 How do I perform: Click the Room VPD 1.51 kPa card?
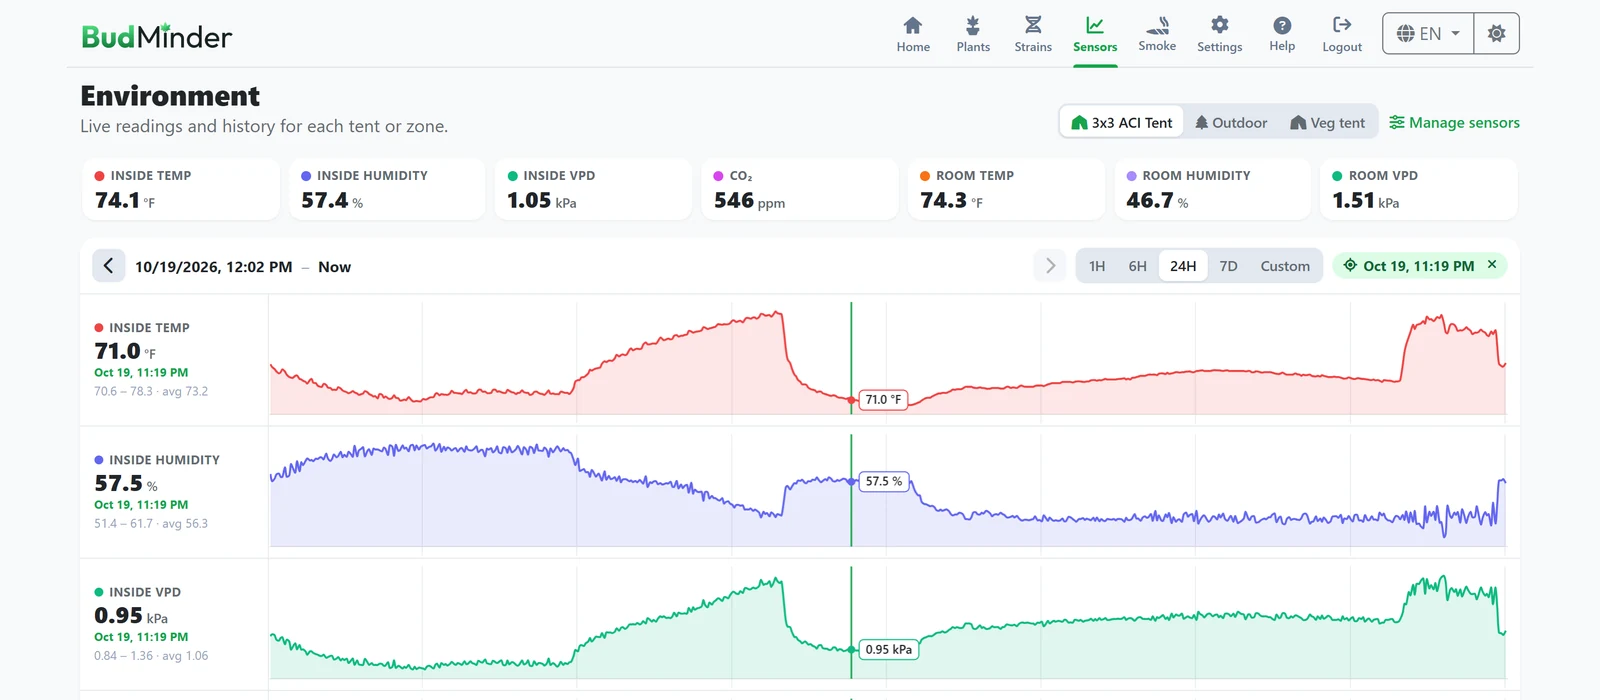(x=1419, y=189)
